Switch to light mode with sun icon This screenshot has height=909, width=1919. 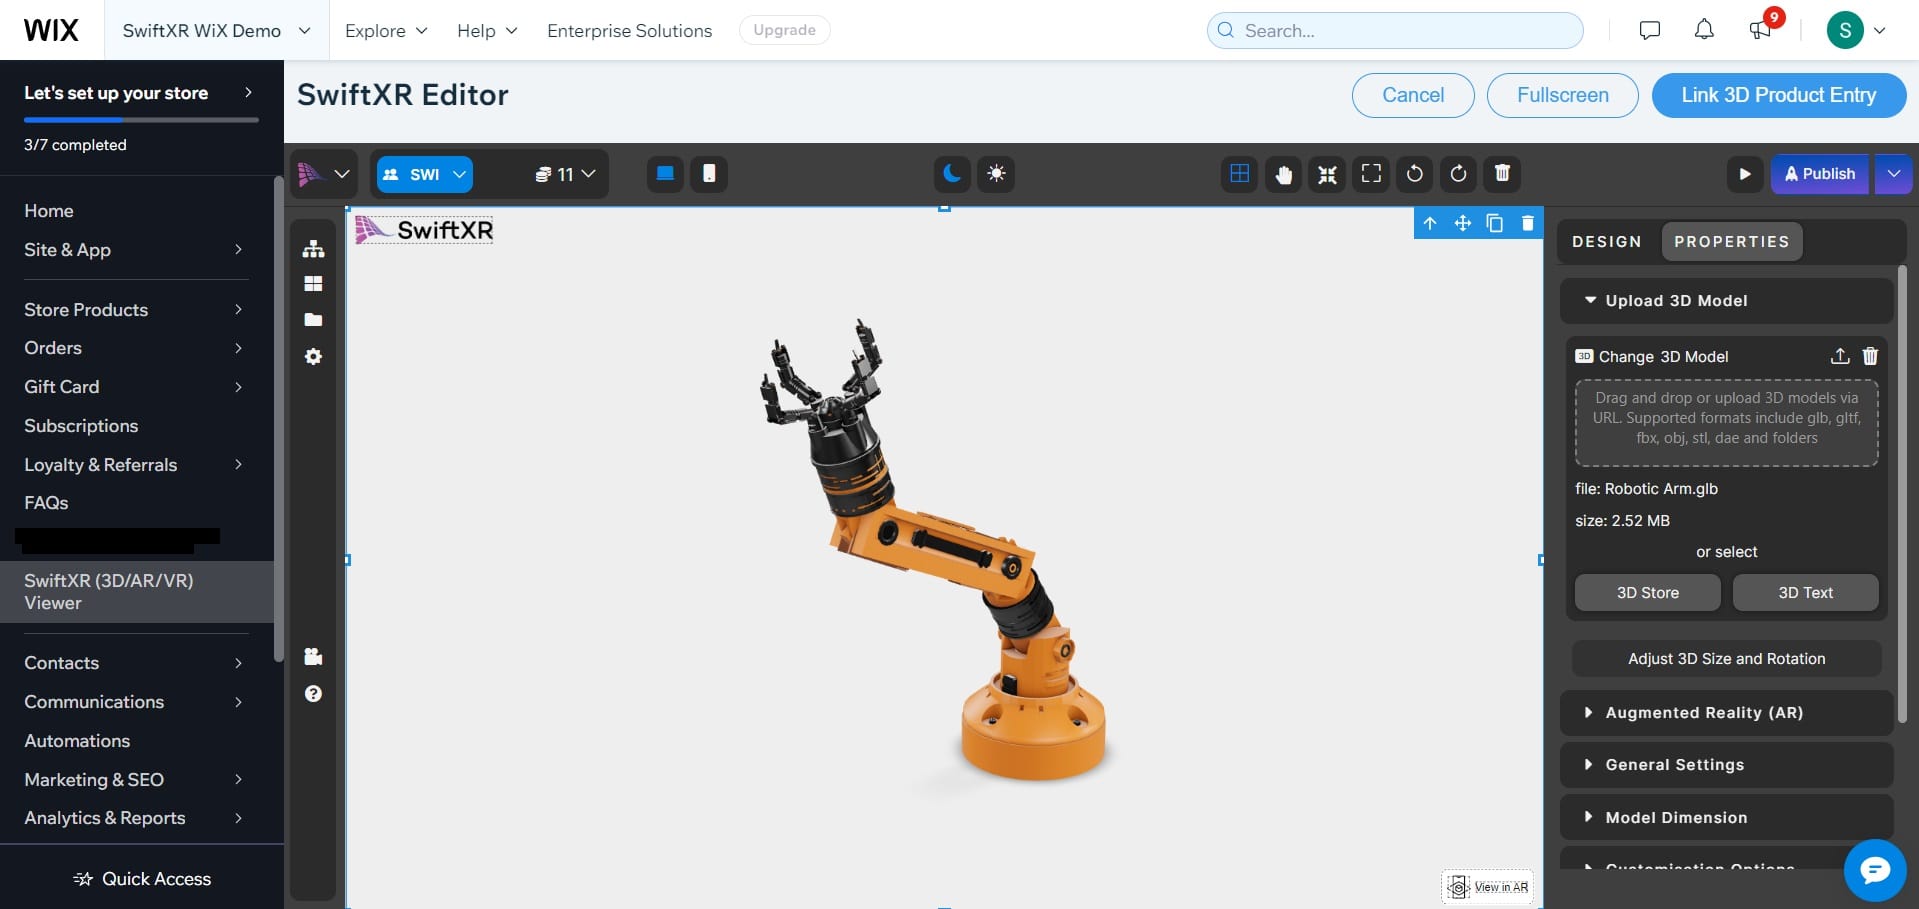click(996, 174)
